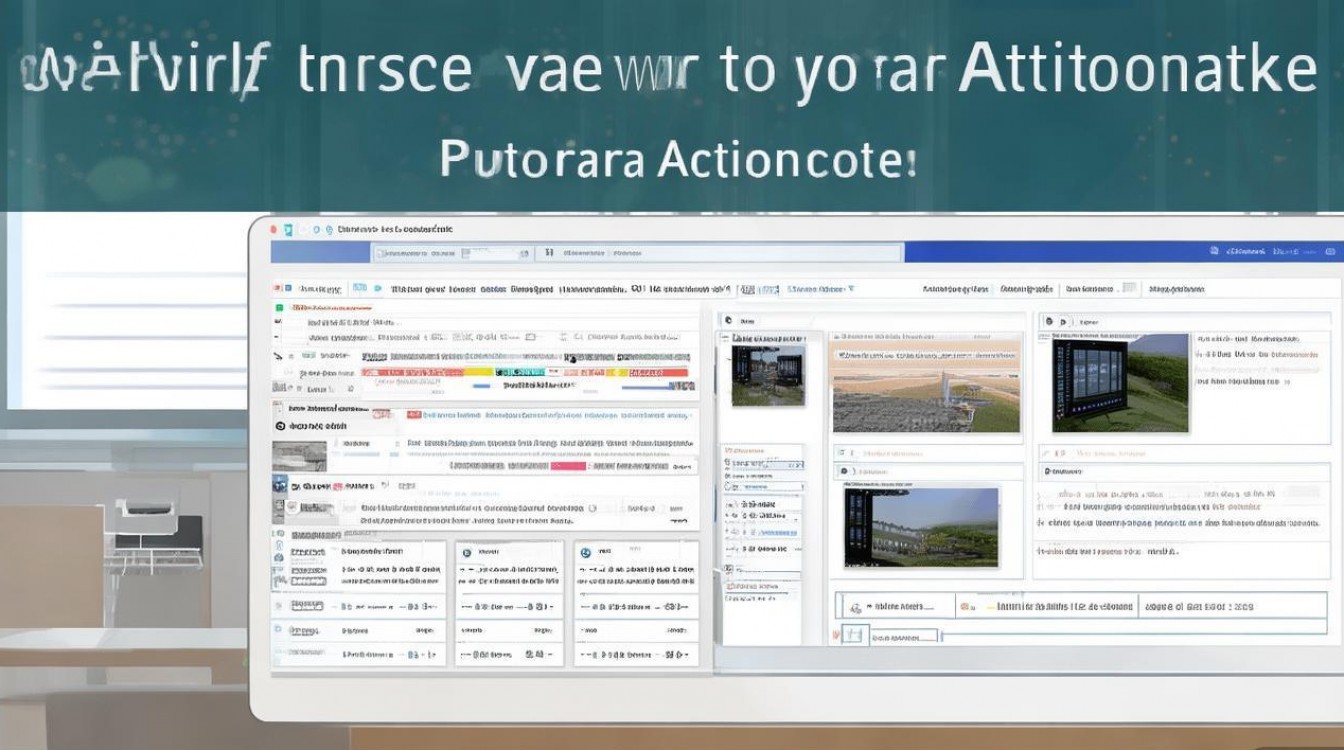Viewport: 1344px width, 750px height.
Task: Select the rightmost tab in the top toolbar
Action: (1176, 289)
